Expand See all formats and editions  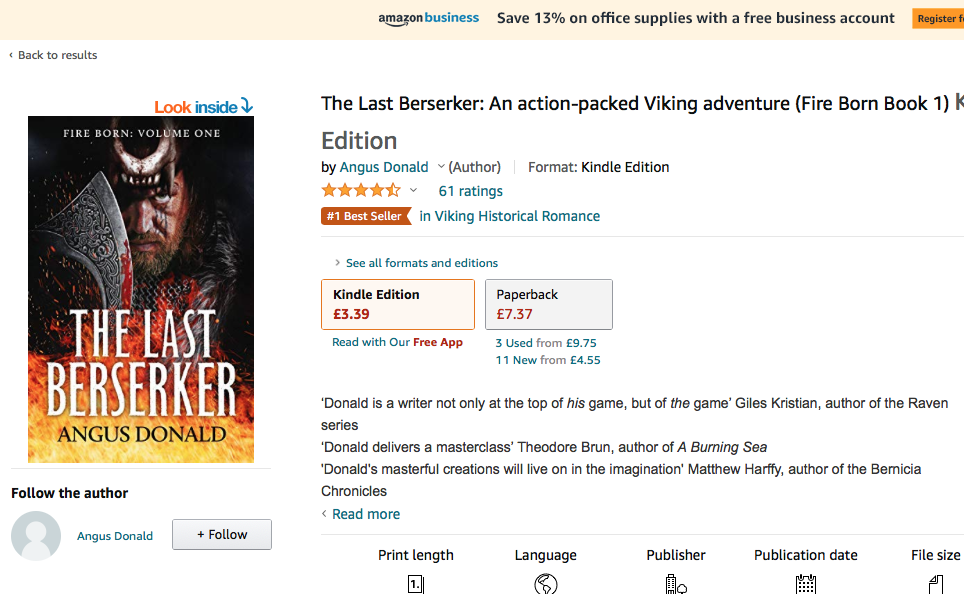[421, 263]
